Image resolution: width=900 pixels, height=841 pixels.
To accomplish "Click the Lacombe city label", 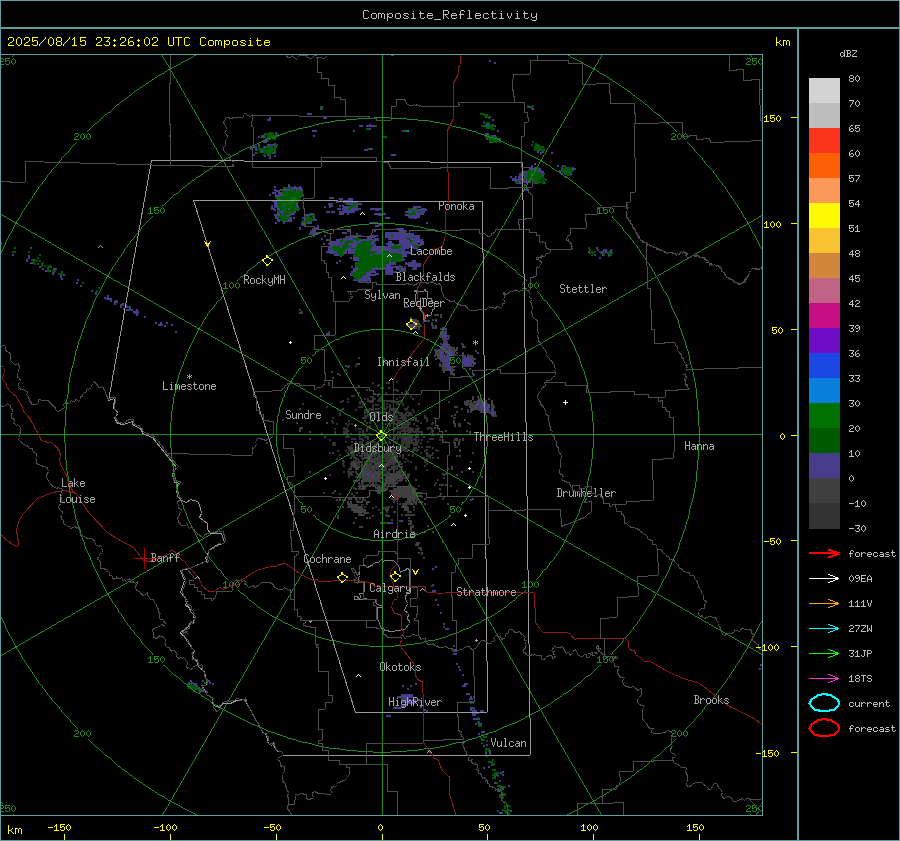I will tap(431, 251).
